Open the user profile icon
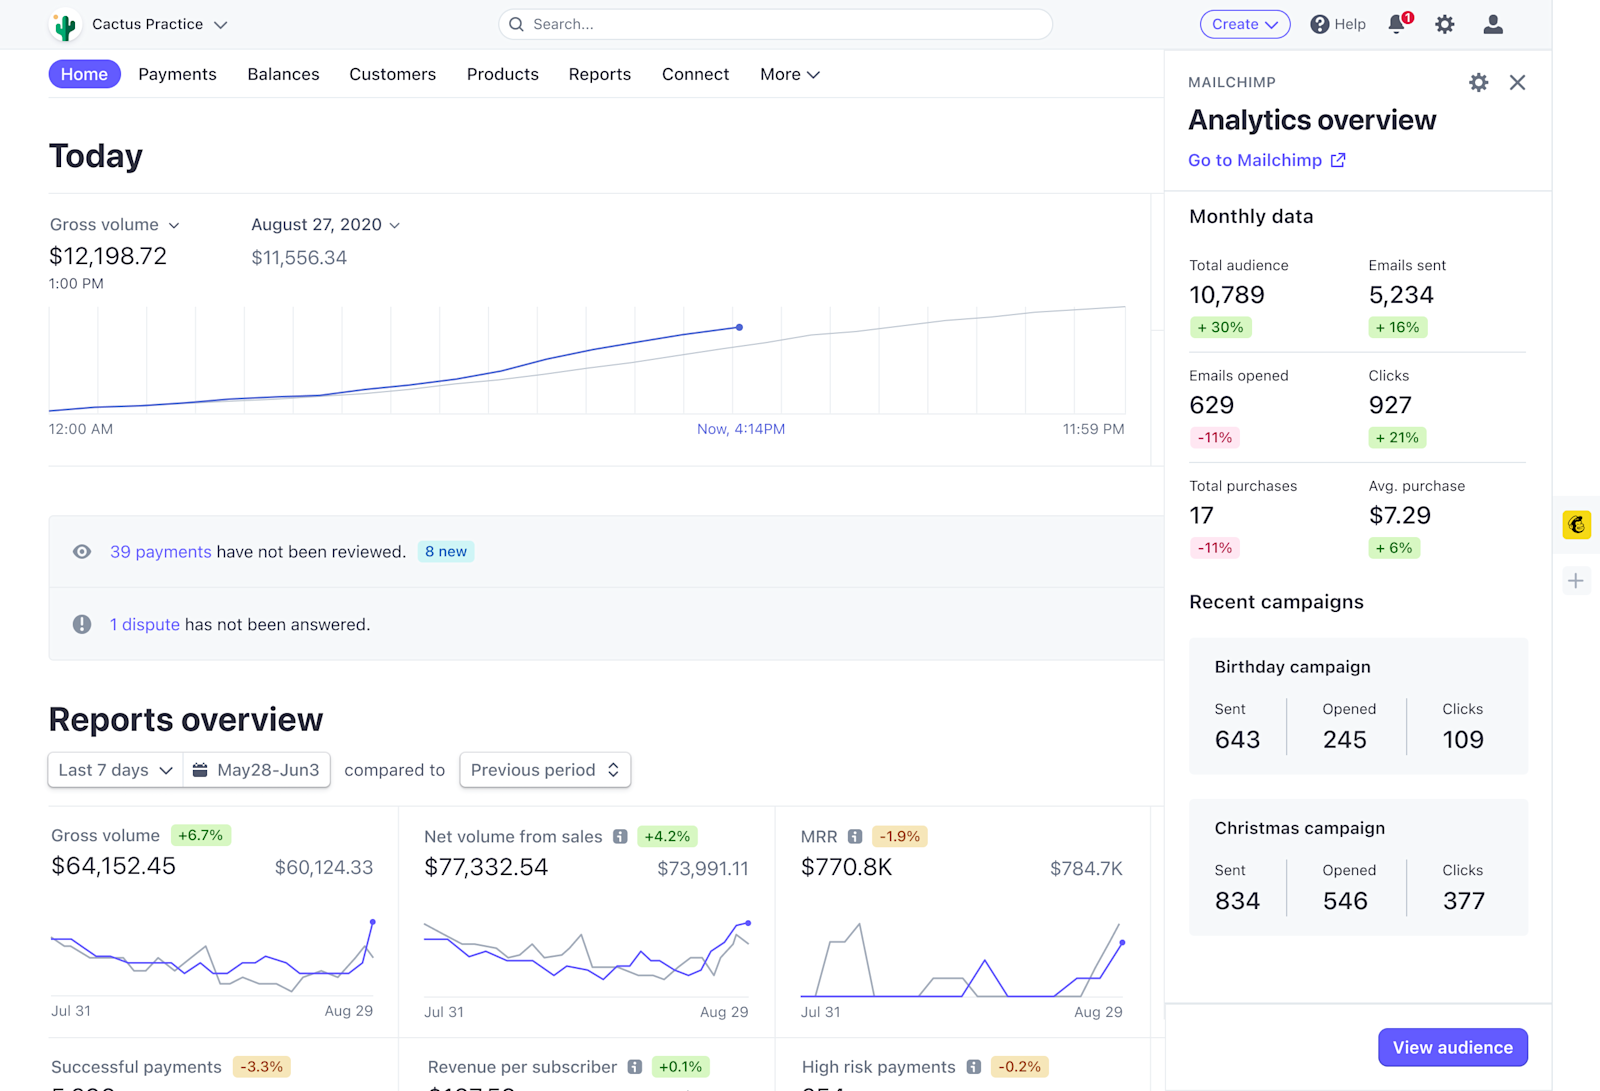Image resolution: width=1600 pixels, height=1091 pixels. [x=1493, y=24]
